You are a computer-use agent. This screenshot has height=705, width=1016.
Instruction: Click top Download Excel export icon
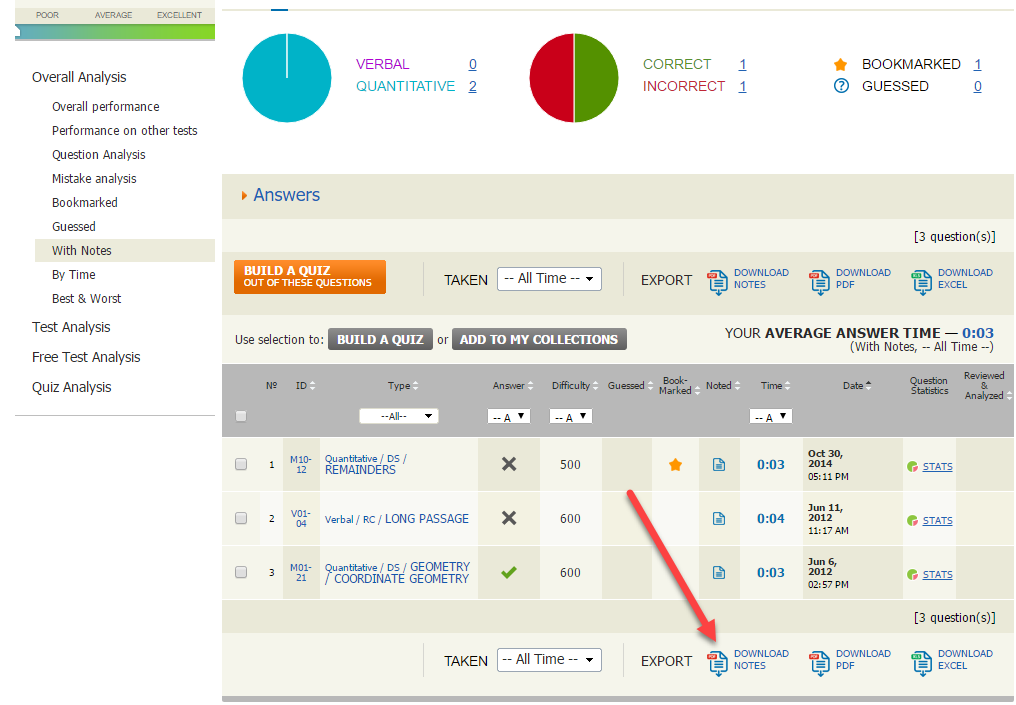click(922, 280)
